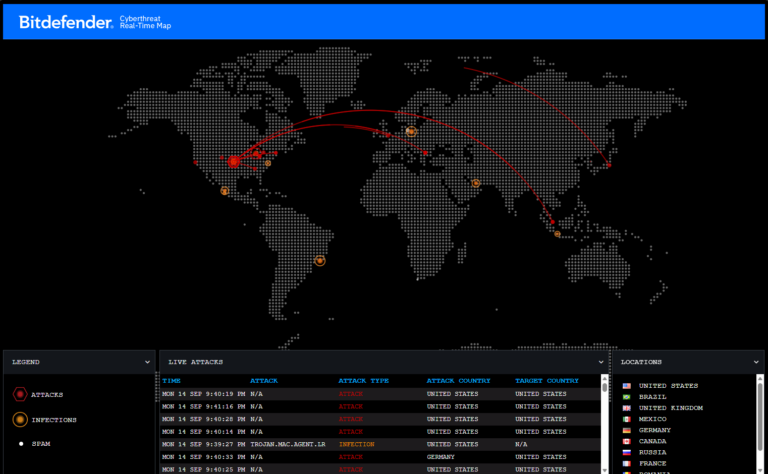Click the Russia flag icon
Image resolution: width=768 pixels, height=474 pixels.
pyautogui.click(x=626, y=452)
